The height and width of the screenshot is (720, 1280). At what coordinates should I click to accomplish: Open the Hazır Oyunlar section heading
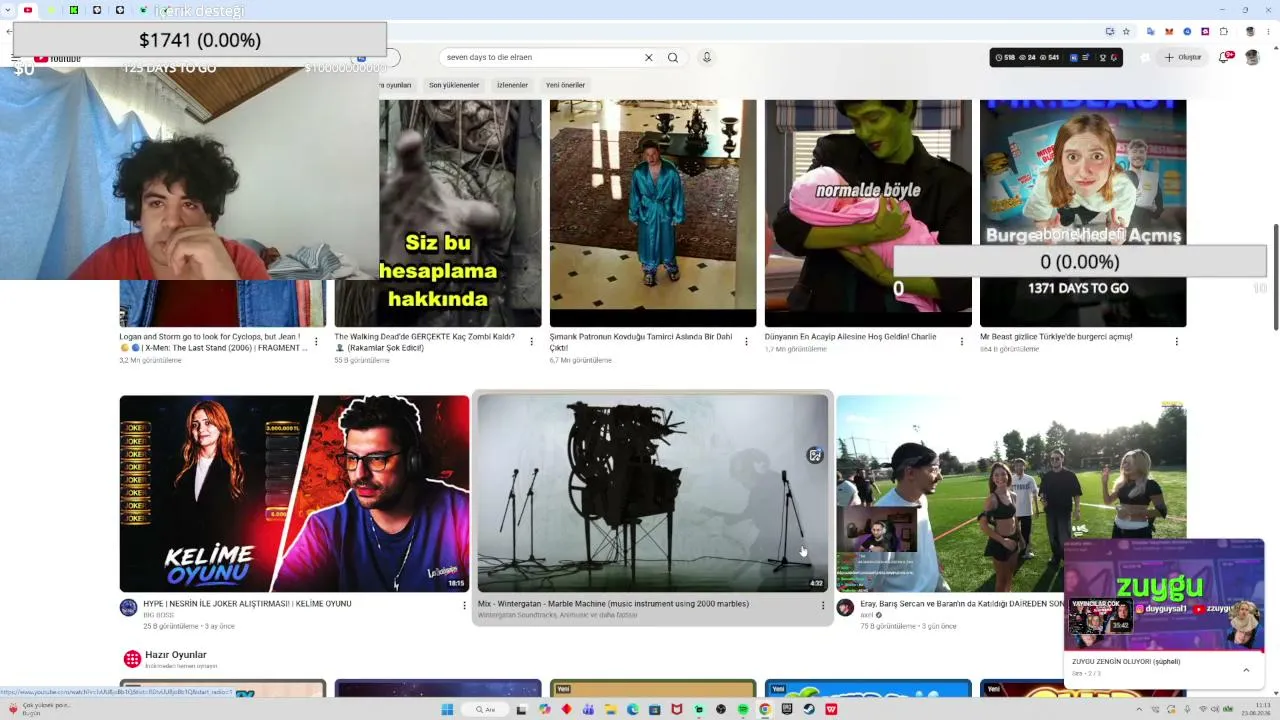[x=176, y=655]
